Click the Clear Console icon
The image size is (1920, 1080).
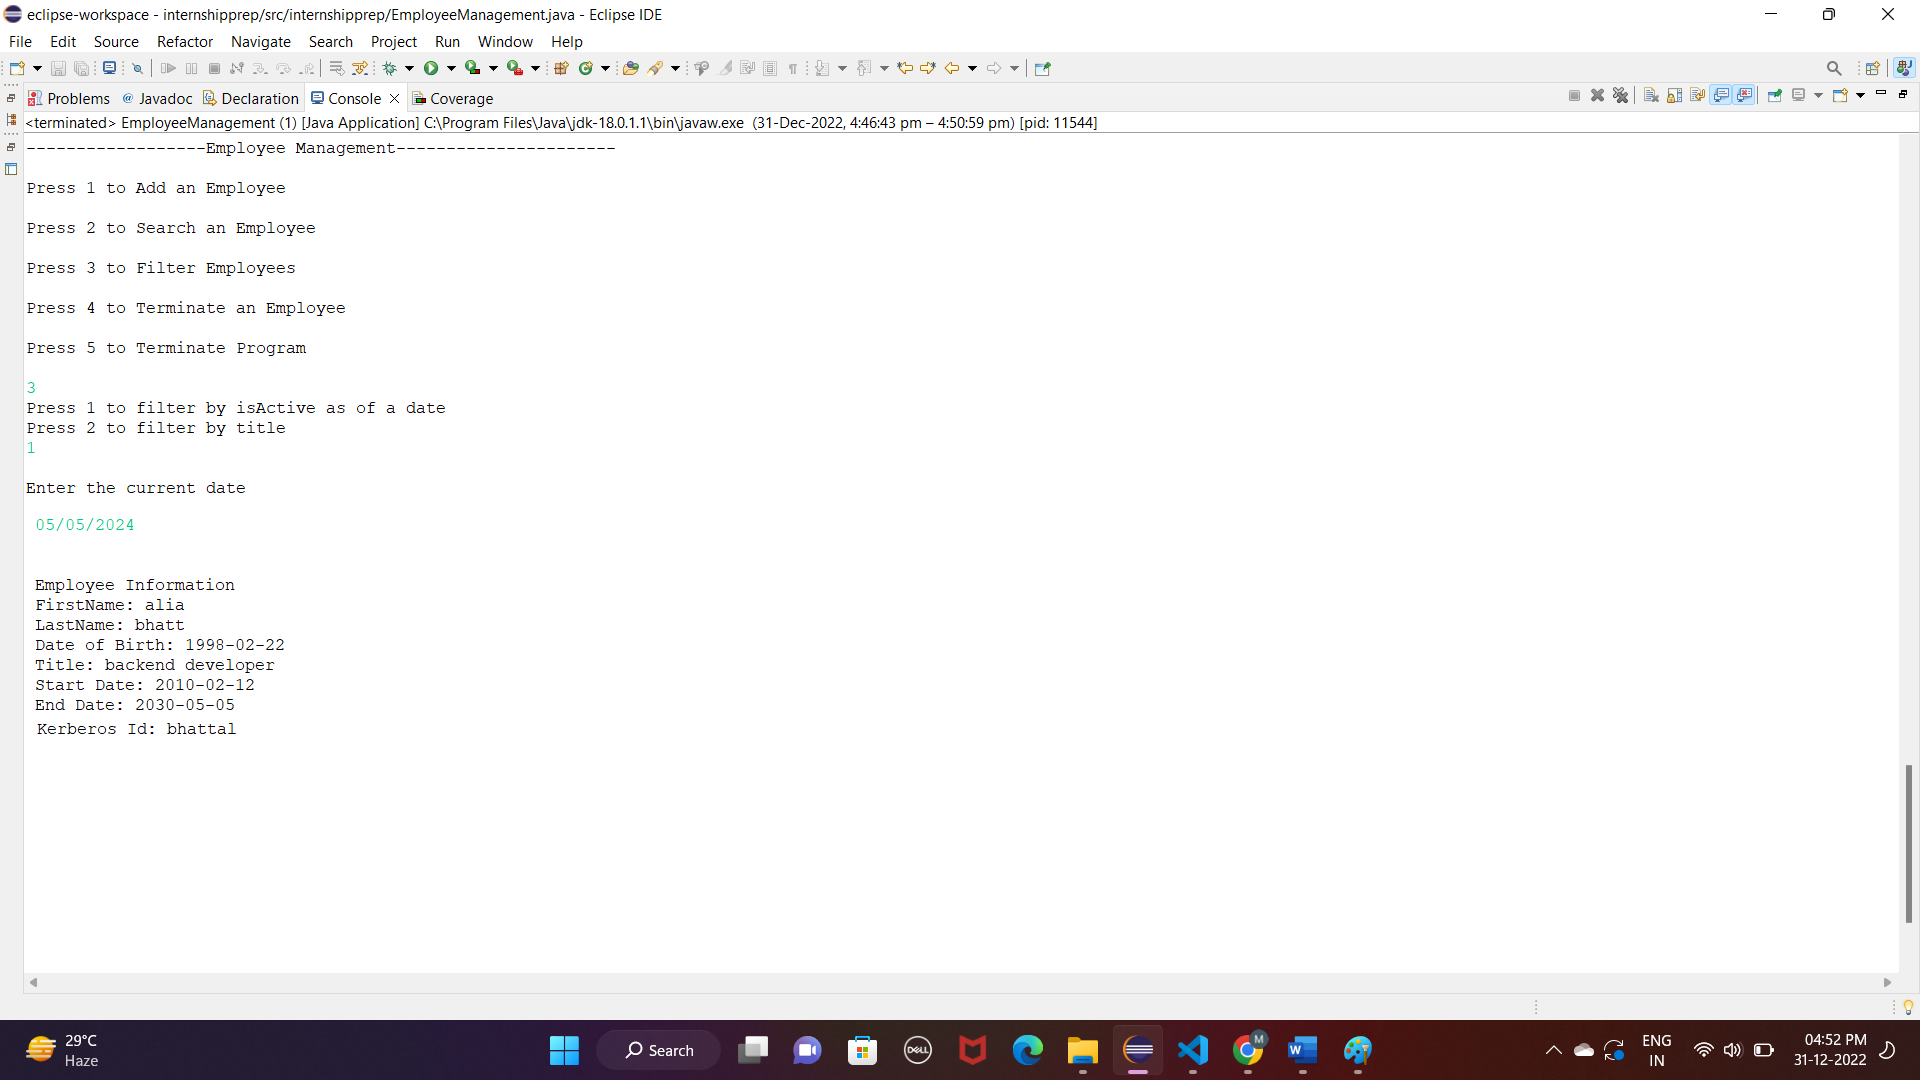coord(1651,96)
